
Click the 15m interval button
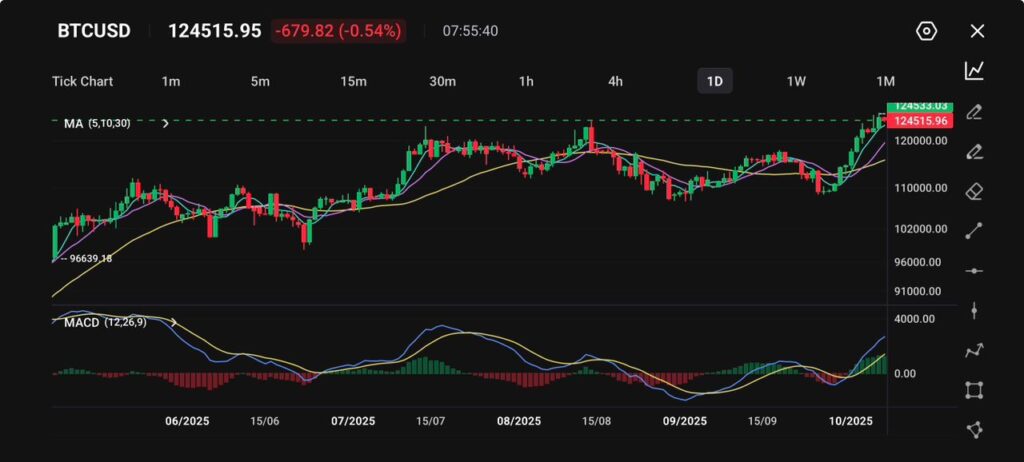353,81
